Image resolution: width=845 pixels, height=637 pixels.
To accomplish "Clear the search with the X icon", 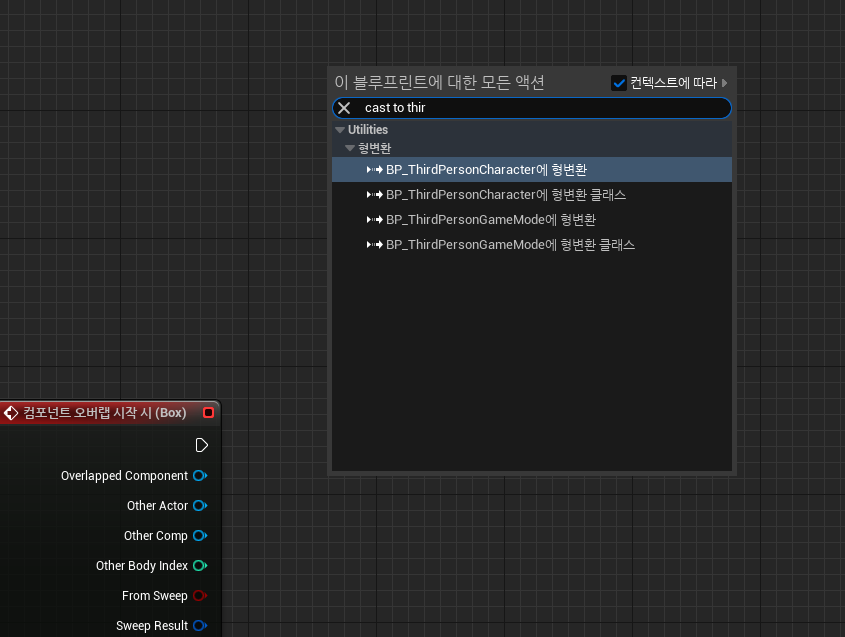I will point(344,108).
